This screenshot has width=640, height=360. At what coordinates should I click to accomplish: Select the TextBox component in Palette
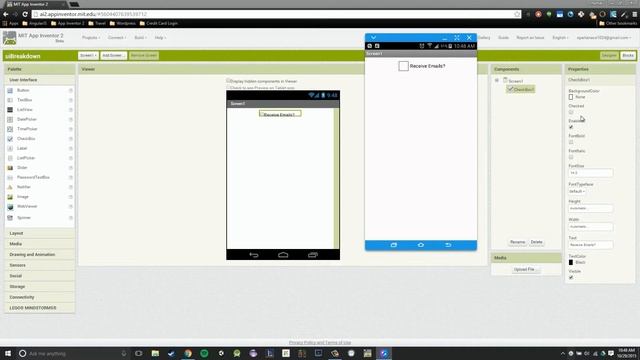pos(24,100)
